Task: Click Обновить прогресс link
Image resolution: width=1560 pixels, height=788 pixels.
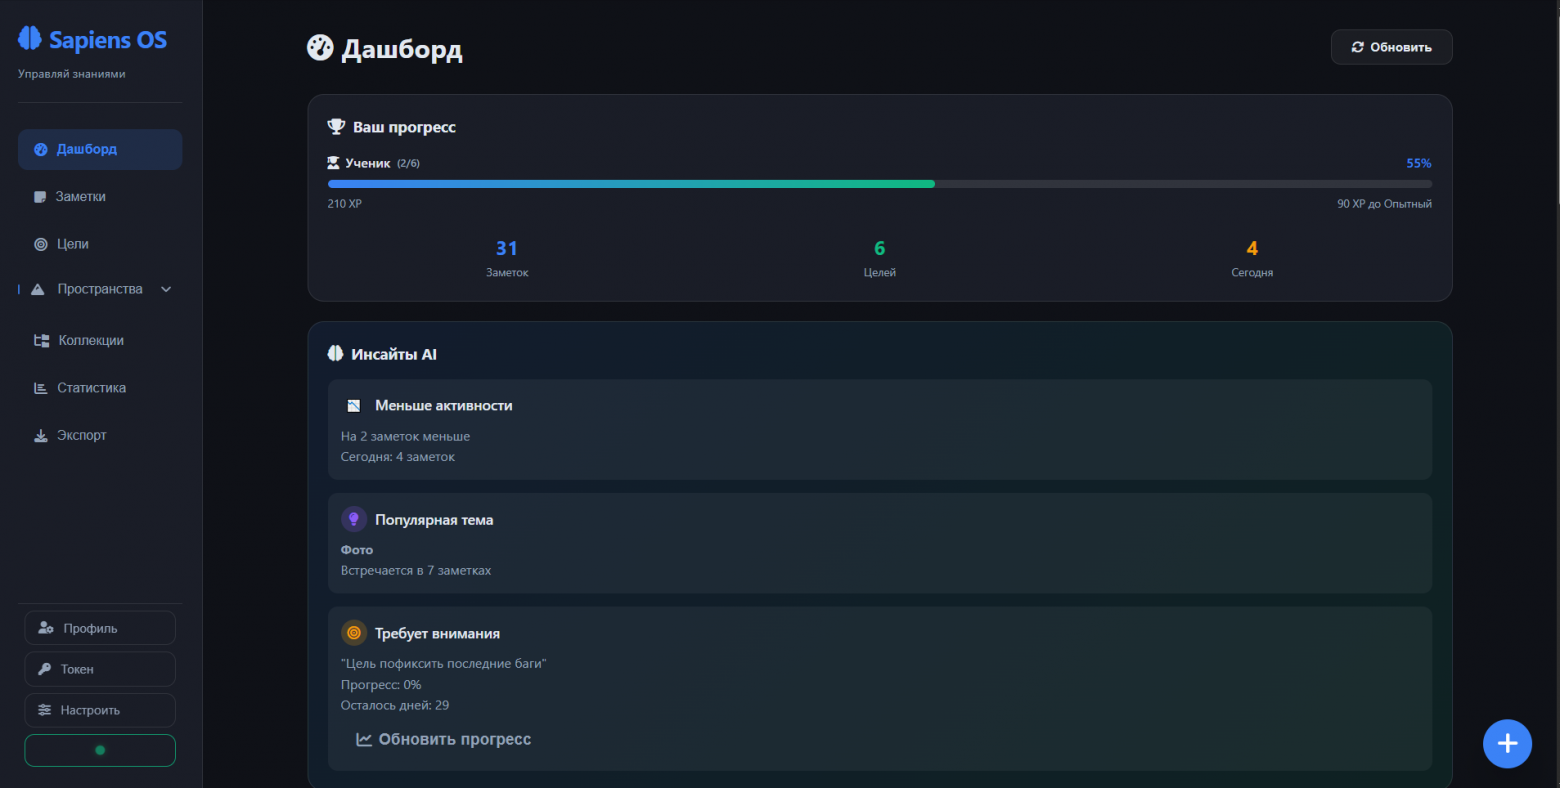Action: pos(444,740)
